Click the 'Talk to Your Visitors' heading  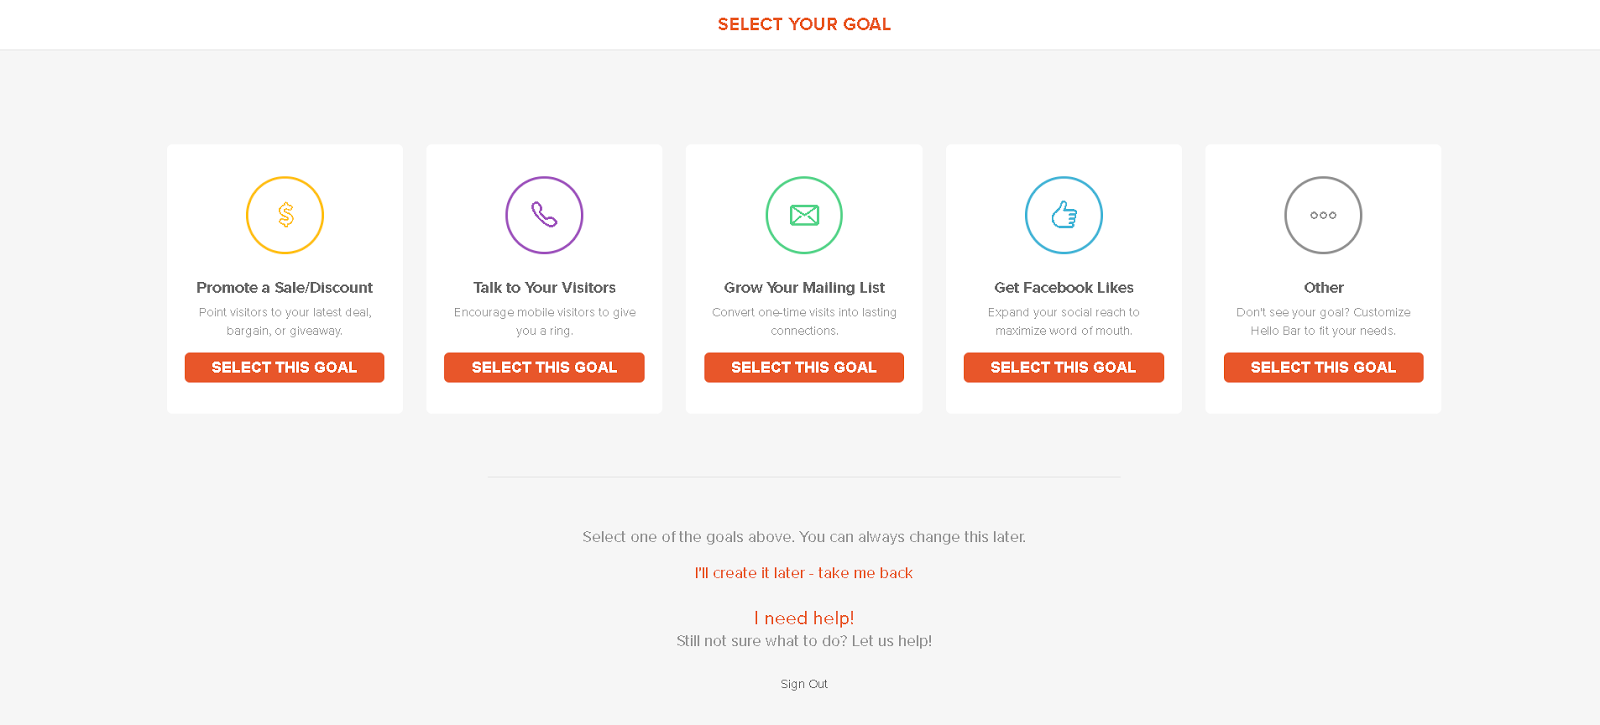click(x=544, y=288)
